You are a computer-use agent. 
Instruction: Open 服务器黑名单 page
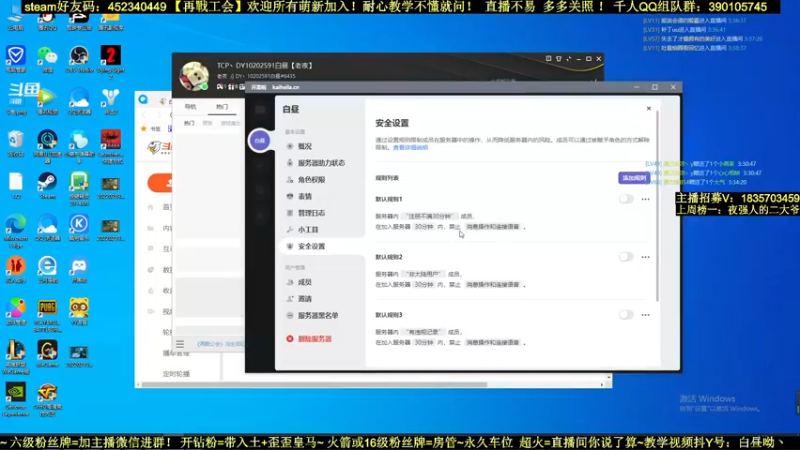pyautogui.click(x=318, y=316)
